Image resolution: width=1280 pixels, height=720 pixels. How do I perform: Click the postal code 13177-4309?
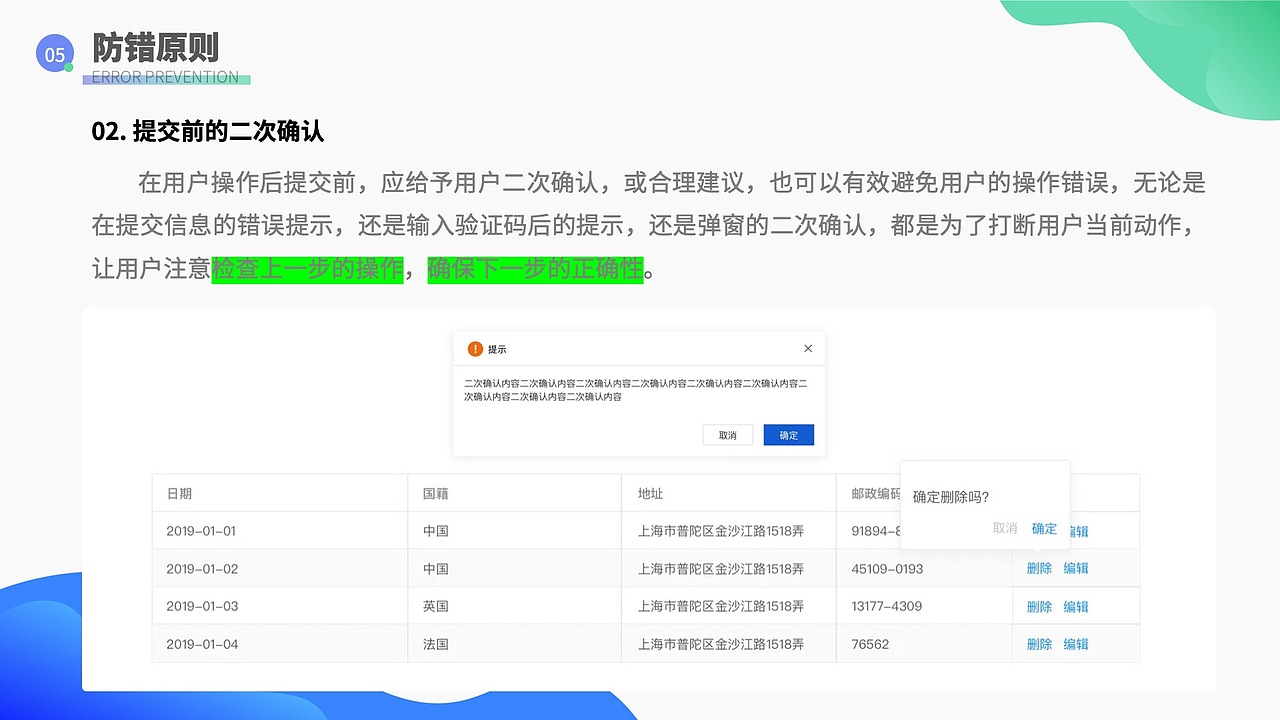click(887, 606)
